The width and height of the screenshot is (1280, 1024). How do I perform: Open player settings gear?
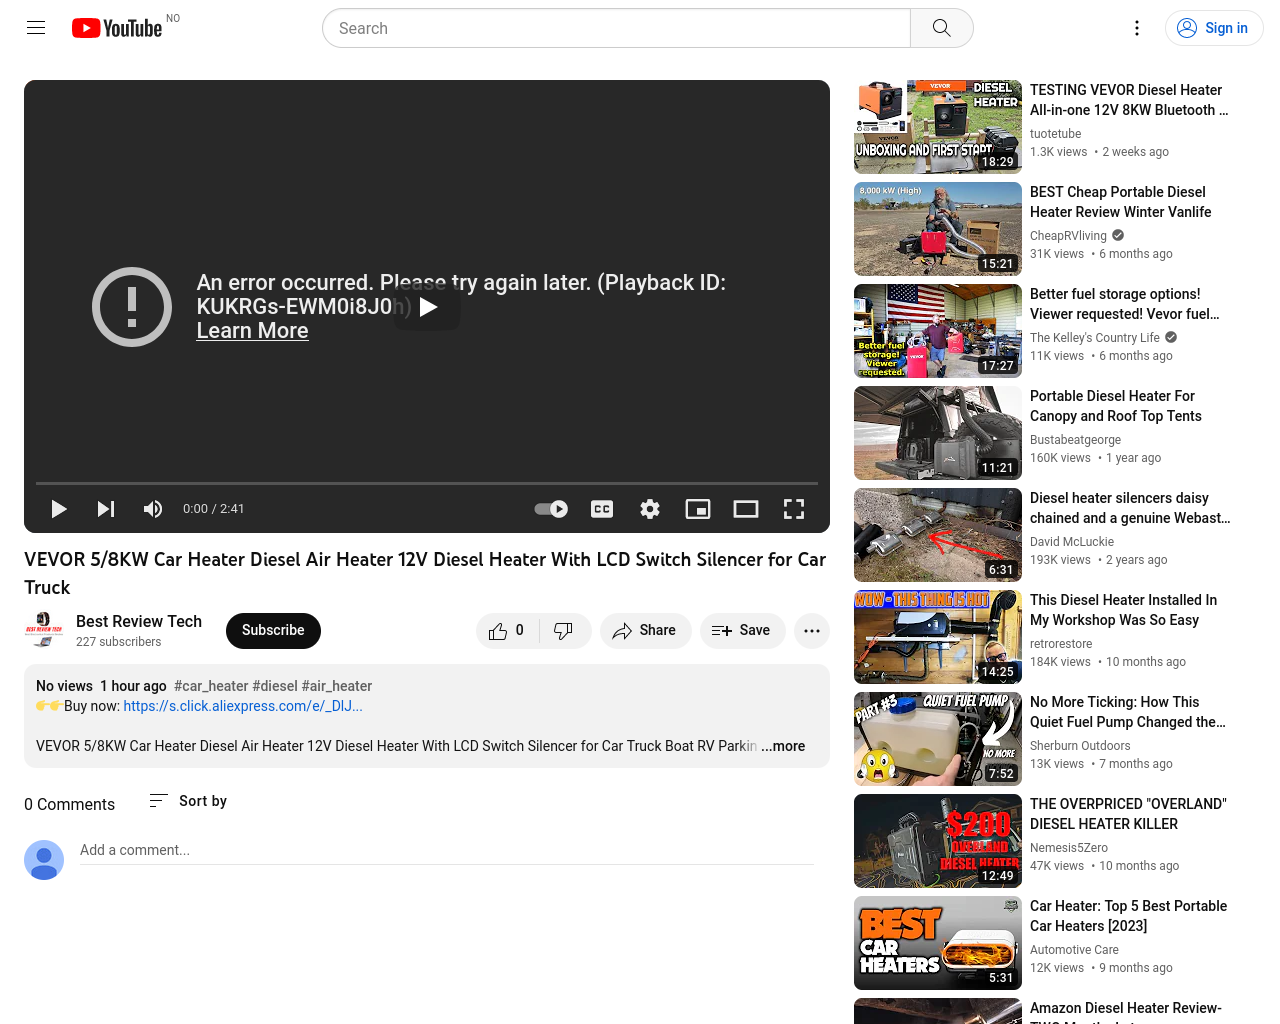[x=650, y=509]
